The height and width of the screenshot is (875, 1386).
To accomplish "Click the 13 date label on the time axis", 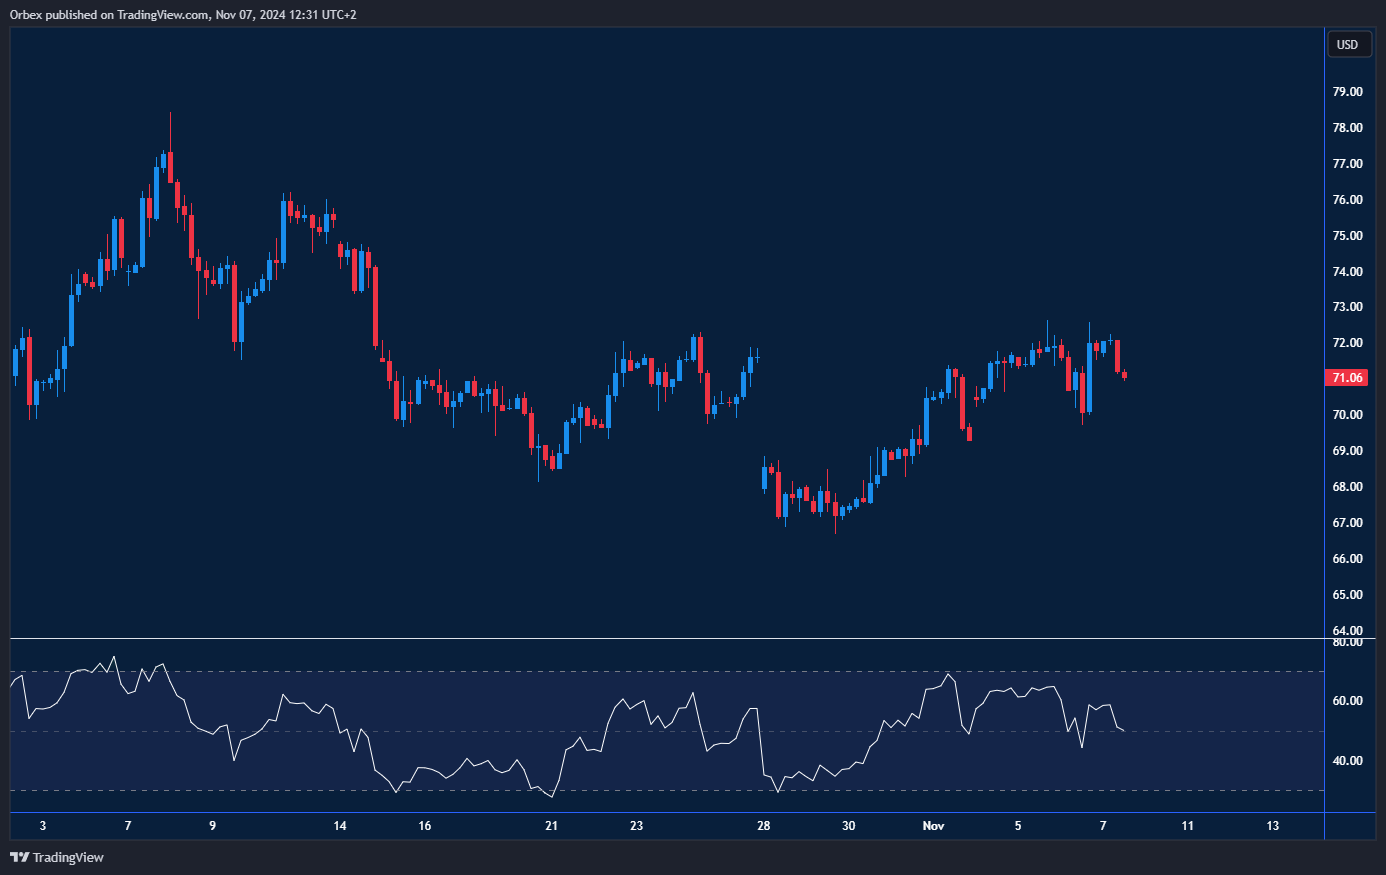I will point(1272,826).
